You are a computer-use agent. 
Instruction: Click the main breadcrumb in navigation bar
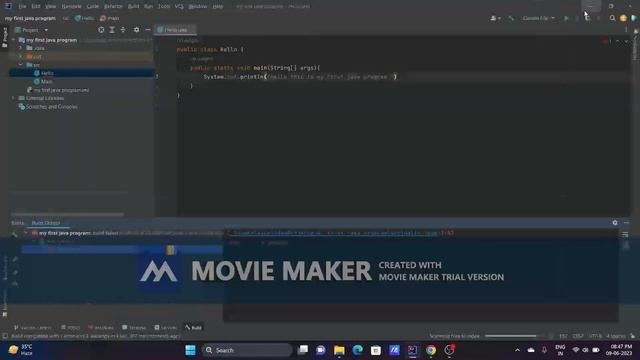(110, 18)
